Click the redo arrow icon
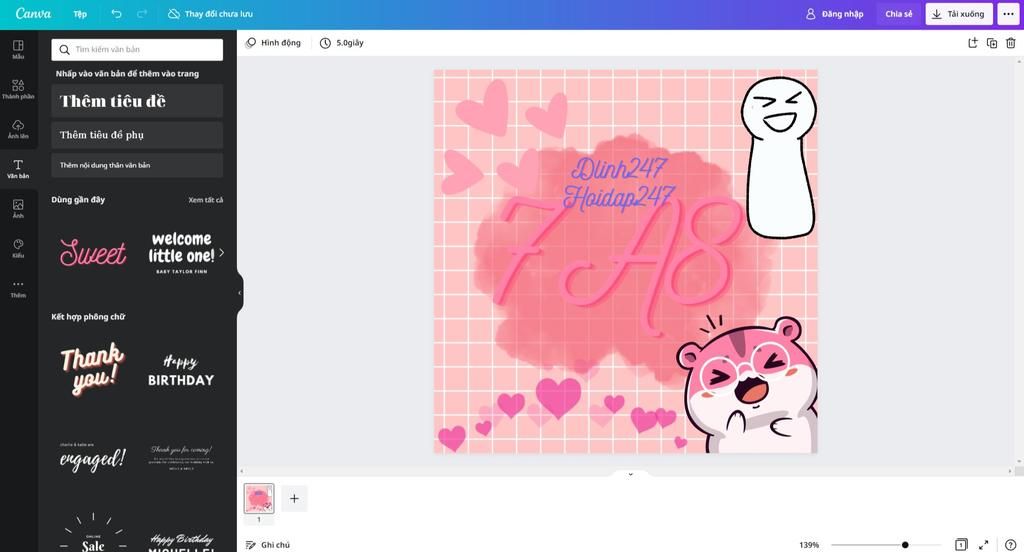The image size is (1024, 552). click(x=142, y=14)
